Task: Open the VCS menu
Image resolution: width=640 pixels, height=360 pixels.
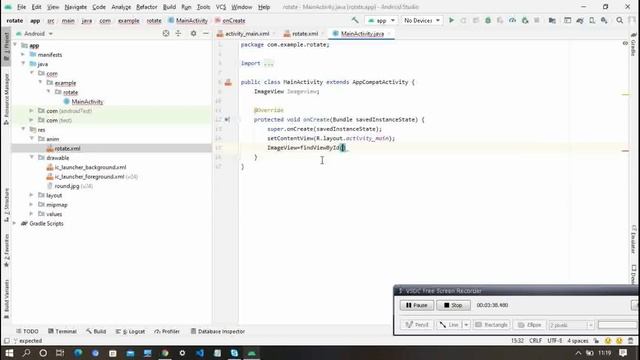Action: click(x=220, y=7)
